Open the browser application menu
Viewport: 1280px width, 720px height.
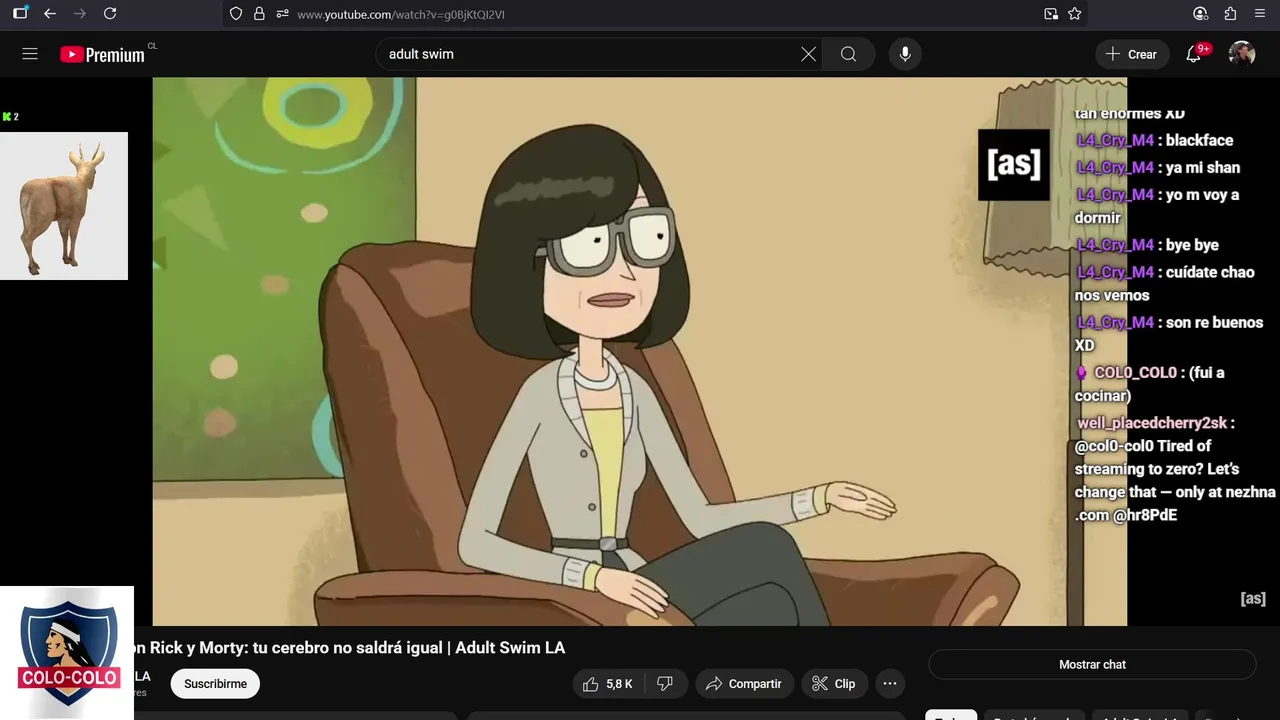pos(1260,14)
